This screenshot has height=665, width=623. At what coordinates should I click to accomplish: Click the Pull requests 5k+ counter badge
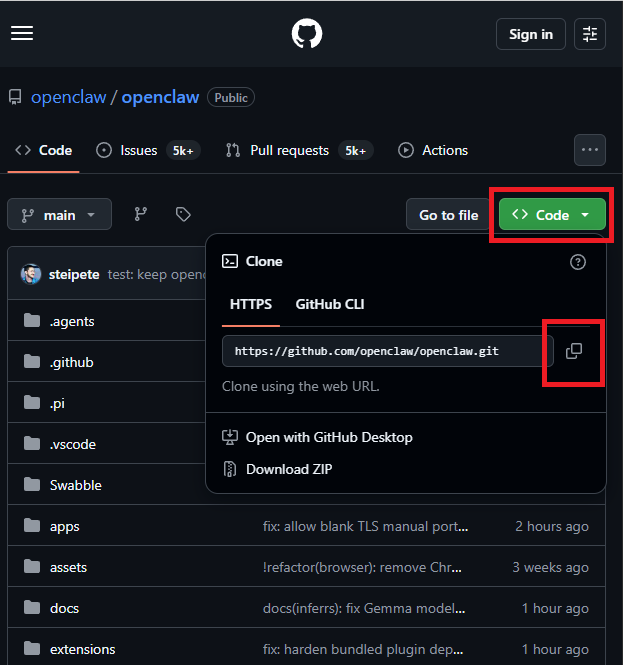356,150
